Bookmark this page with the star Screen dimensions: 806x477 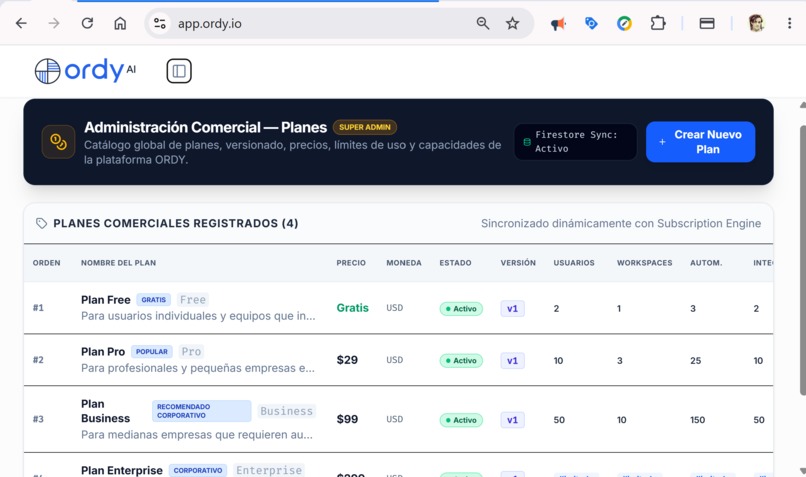point(512,23)
